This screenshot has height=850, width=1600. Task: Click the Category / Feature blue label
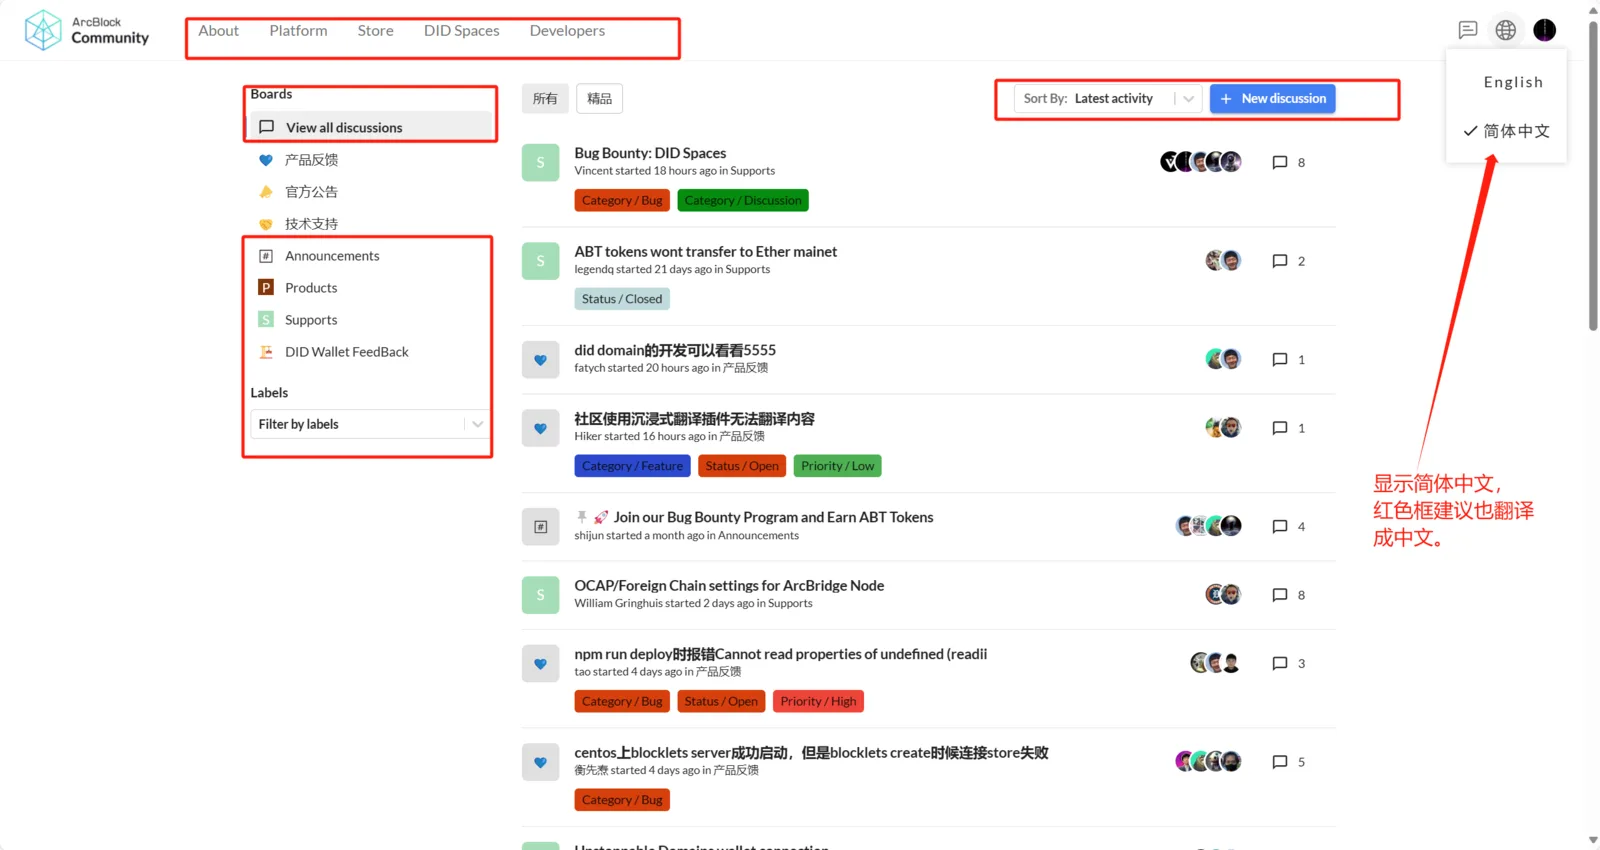point(632,466)
